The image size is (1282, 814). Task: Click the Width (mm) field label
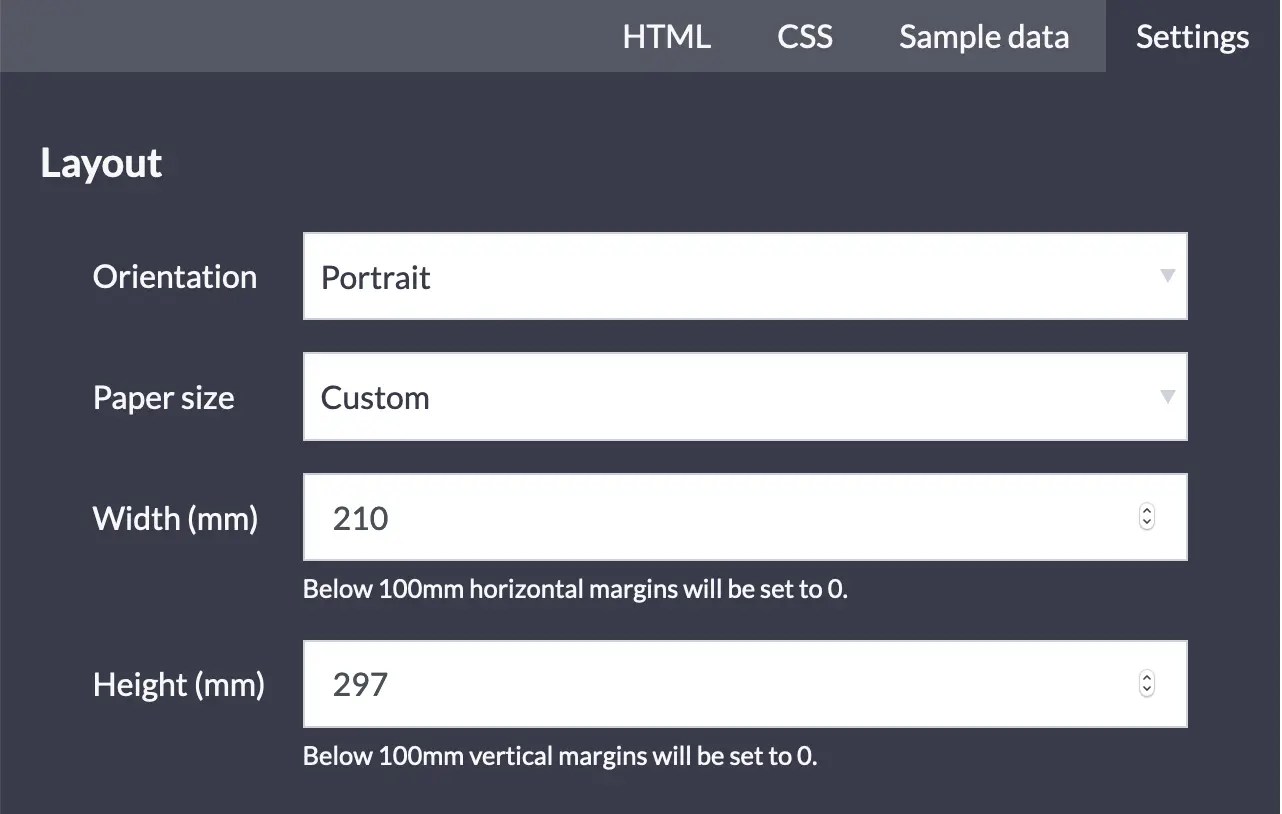coord(175,518)
